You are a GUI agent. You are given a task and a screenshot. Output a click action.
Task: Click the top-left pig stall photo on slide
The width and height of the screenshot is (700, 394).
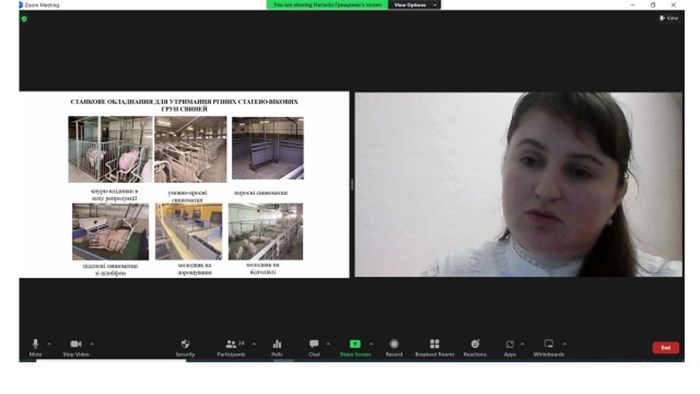[x=110, y=149]
